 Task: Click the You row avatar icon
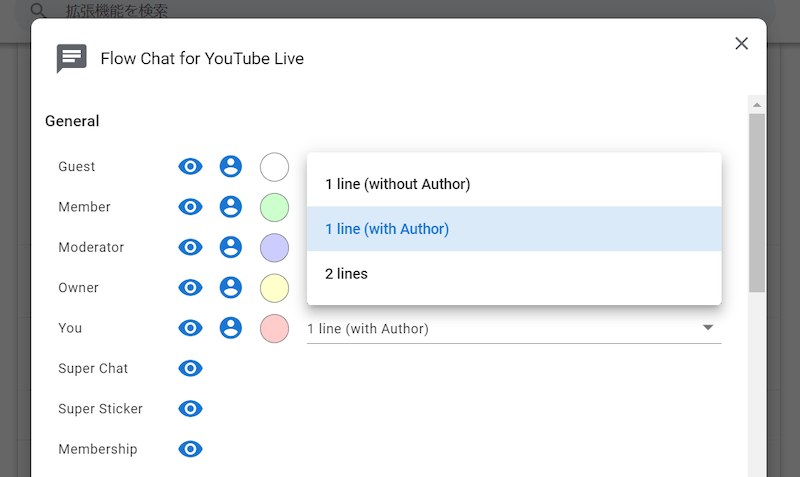pyautogui.click(x=231, y=328)
